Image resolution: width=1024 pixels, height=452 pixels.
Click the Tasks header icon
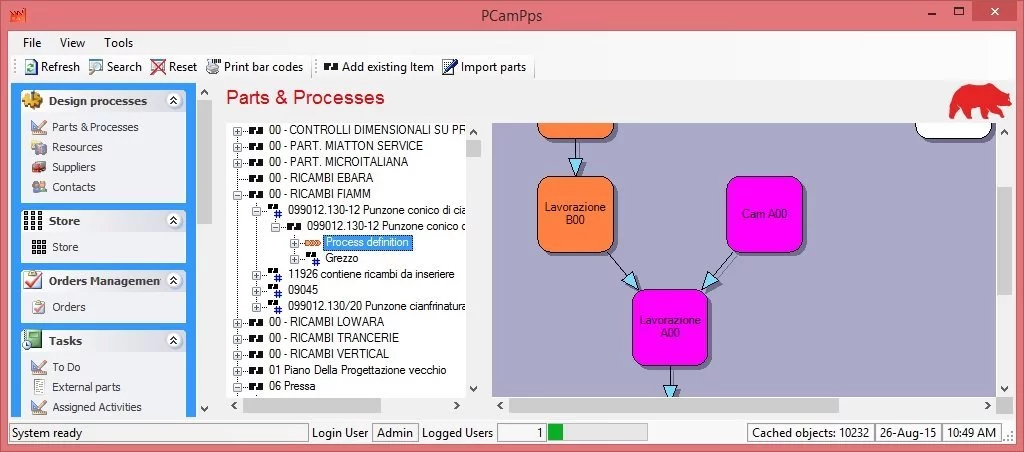click(x=32, y=340)
